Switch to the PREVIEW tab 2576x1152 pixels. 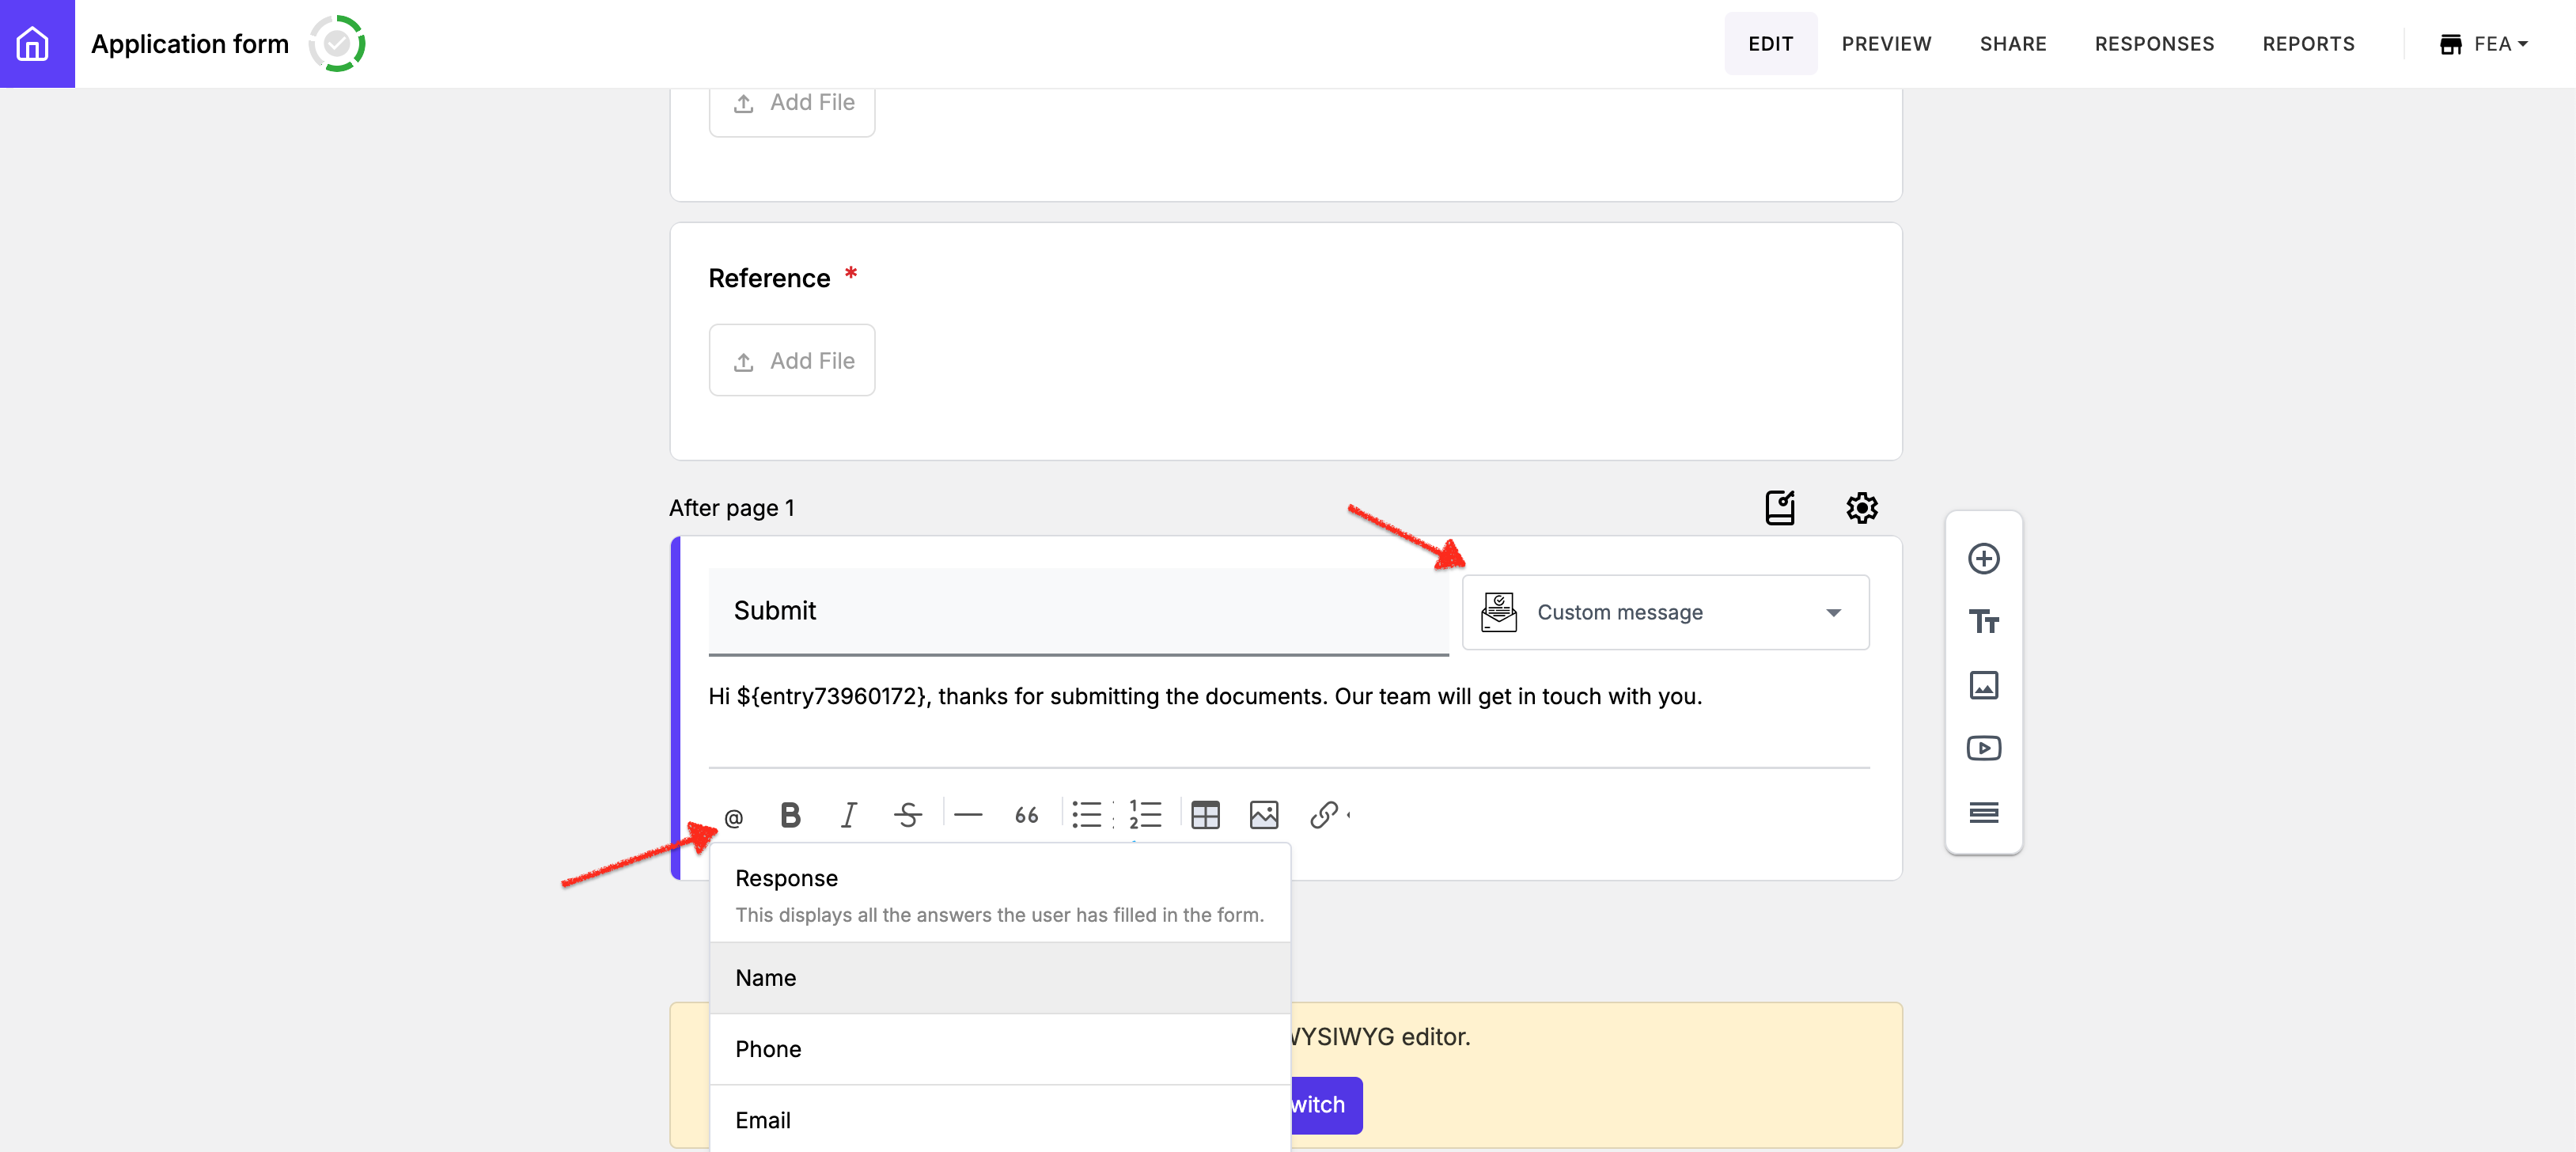[x=1886, y=44]
